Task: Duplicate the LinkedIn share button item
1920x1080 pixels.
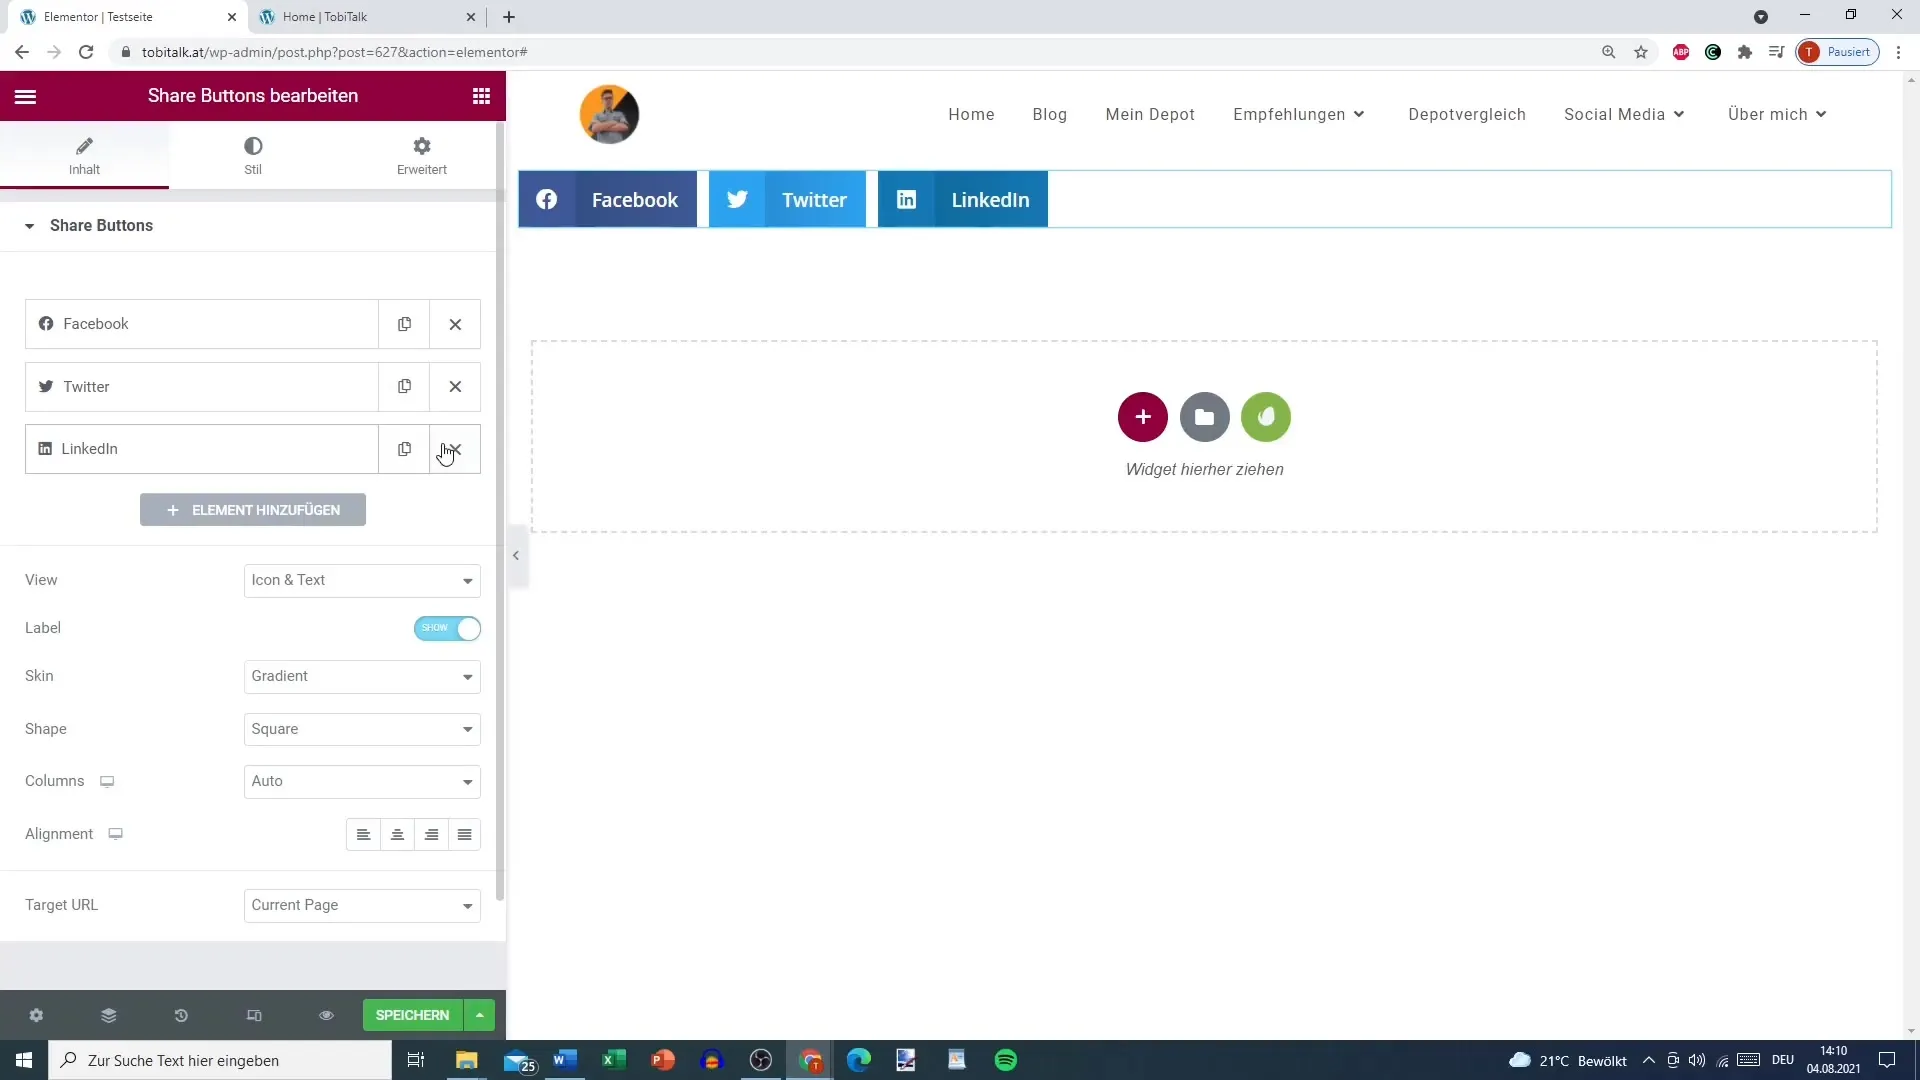Action: coord(404,449)
